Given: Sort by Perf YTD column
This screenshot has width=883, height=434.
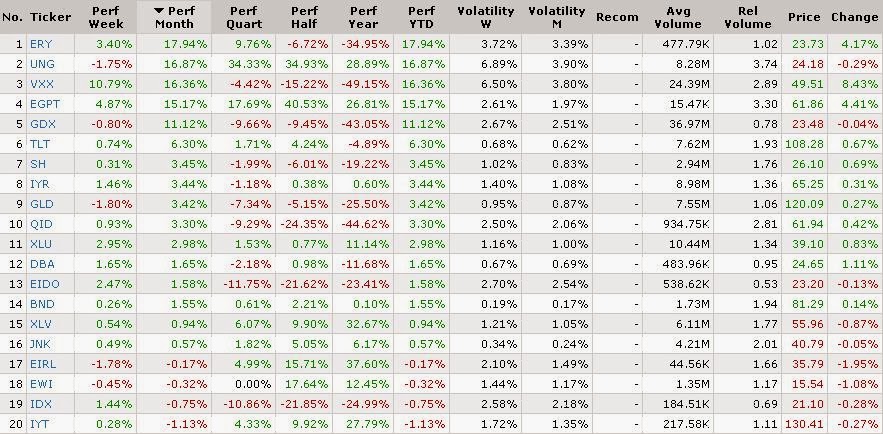Looking at the screenshot, I should pos(421,17).
